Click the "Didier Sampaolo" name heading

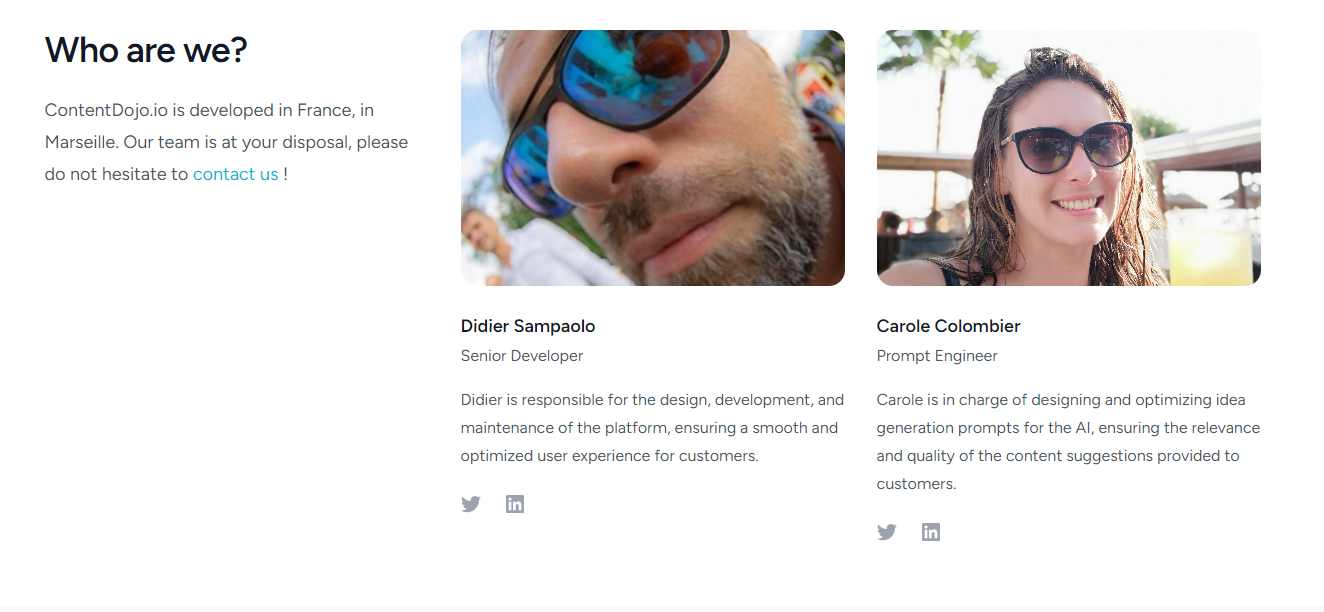[528, 326]
